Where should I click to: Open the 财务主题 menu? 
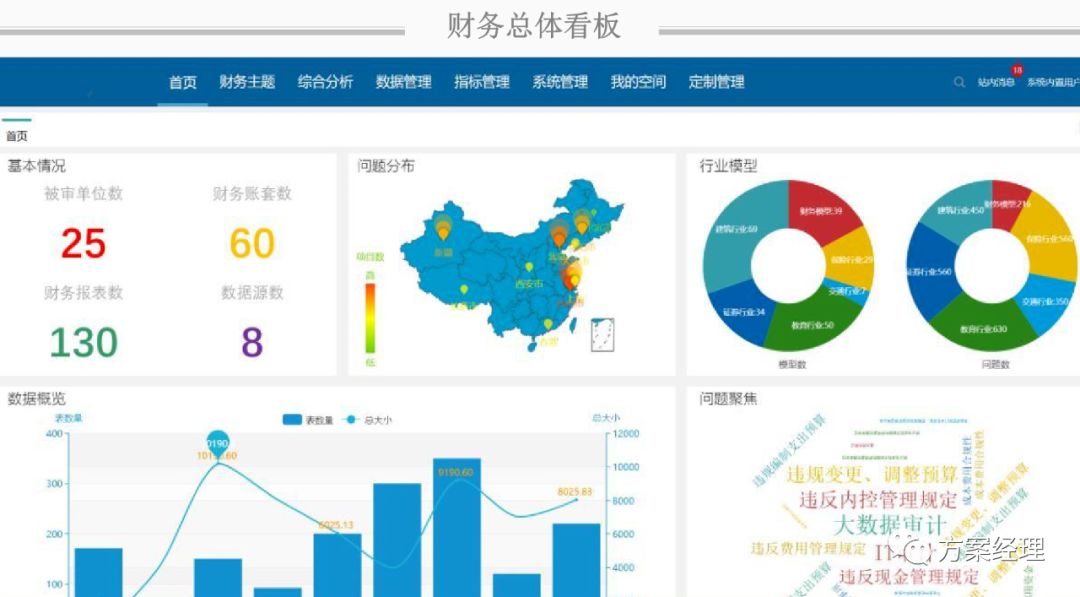point(247,82)
